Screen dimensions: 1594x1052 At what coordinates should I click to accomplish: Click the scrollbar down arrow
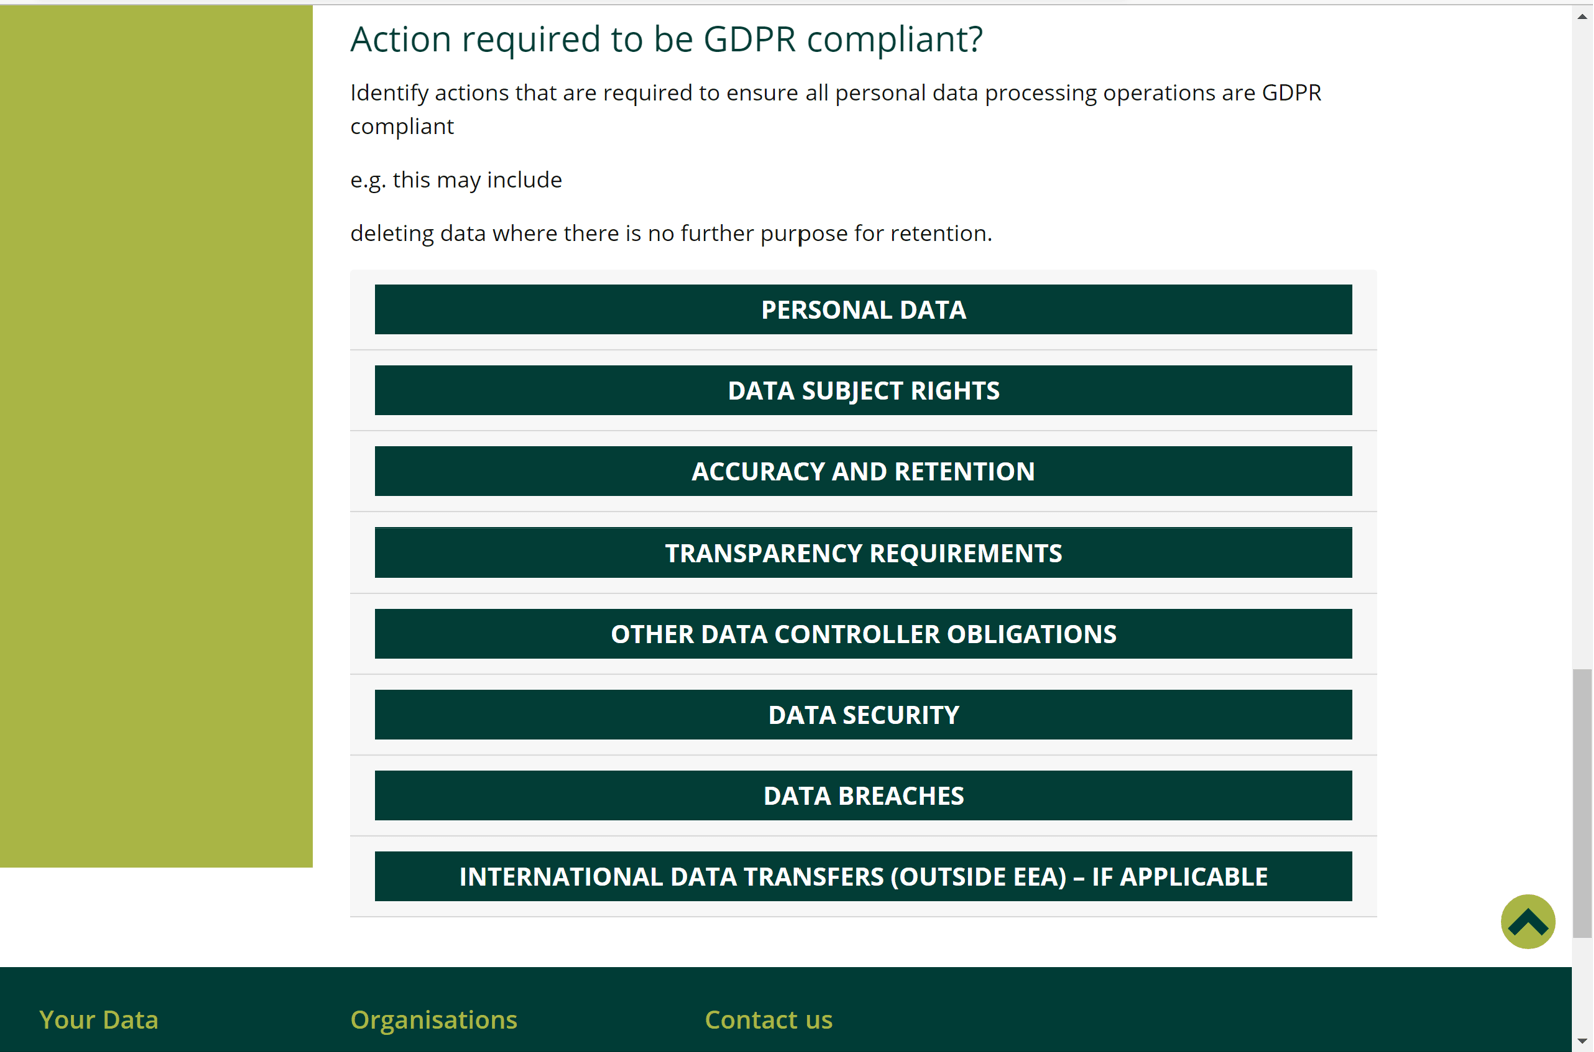click(x=1582, y=1041)
